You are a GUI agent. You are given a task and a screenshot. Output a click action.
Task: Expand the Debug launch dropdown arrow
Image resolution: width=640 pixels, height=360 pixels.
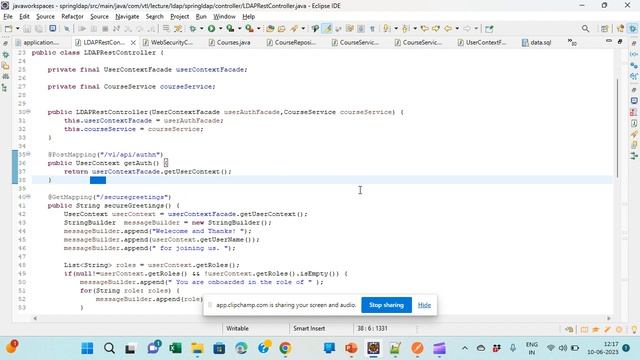click(x=201, y=29)
